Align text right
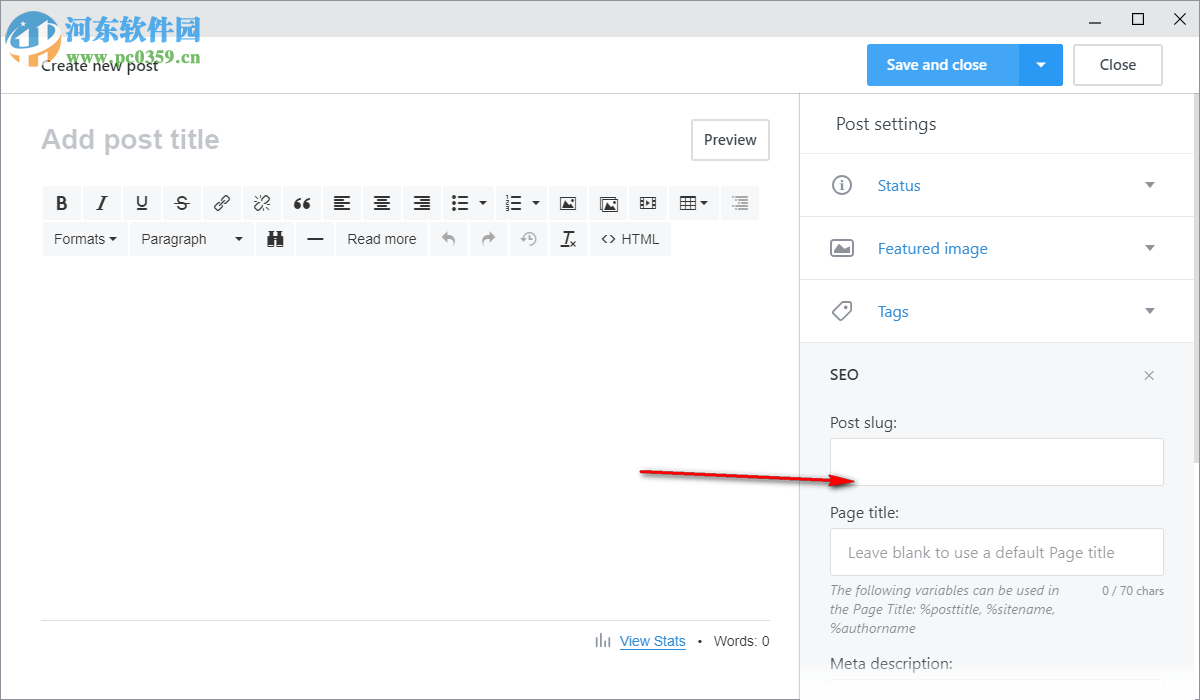The width and height of the screenshot is (1200, 700). pos(422,203)
